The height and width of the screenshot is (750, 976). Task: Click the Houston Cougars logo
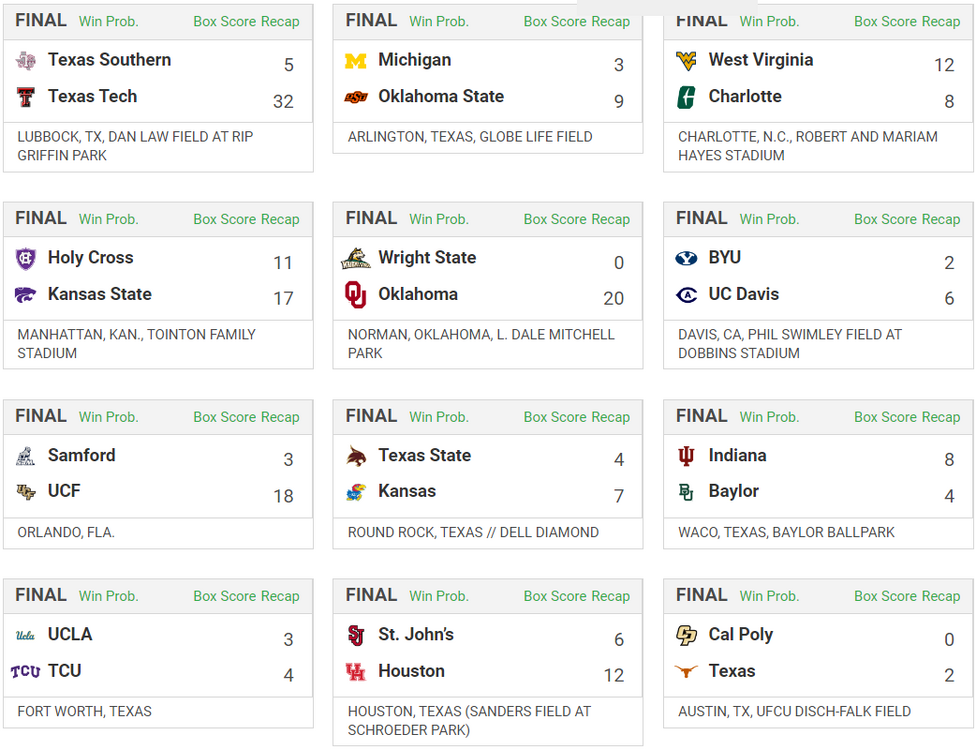(356, 672)
